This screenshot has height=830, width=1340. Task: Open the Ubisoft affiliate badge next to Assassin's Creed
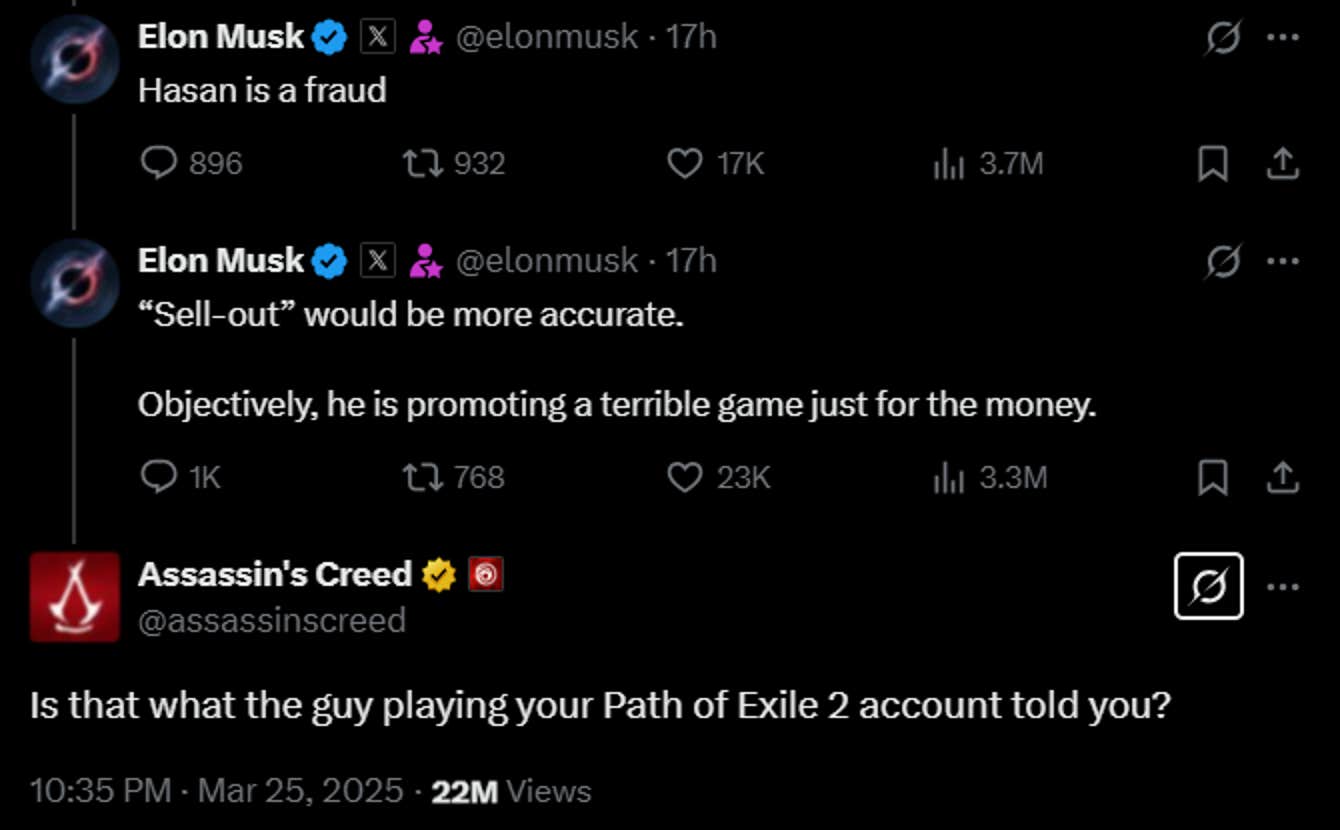coord(486,575)
